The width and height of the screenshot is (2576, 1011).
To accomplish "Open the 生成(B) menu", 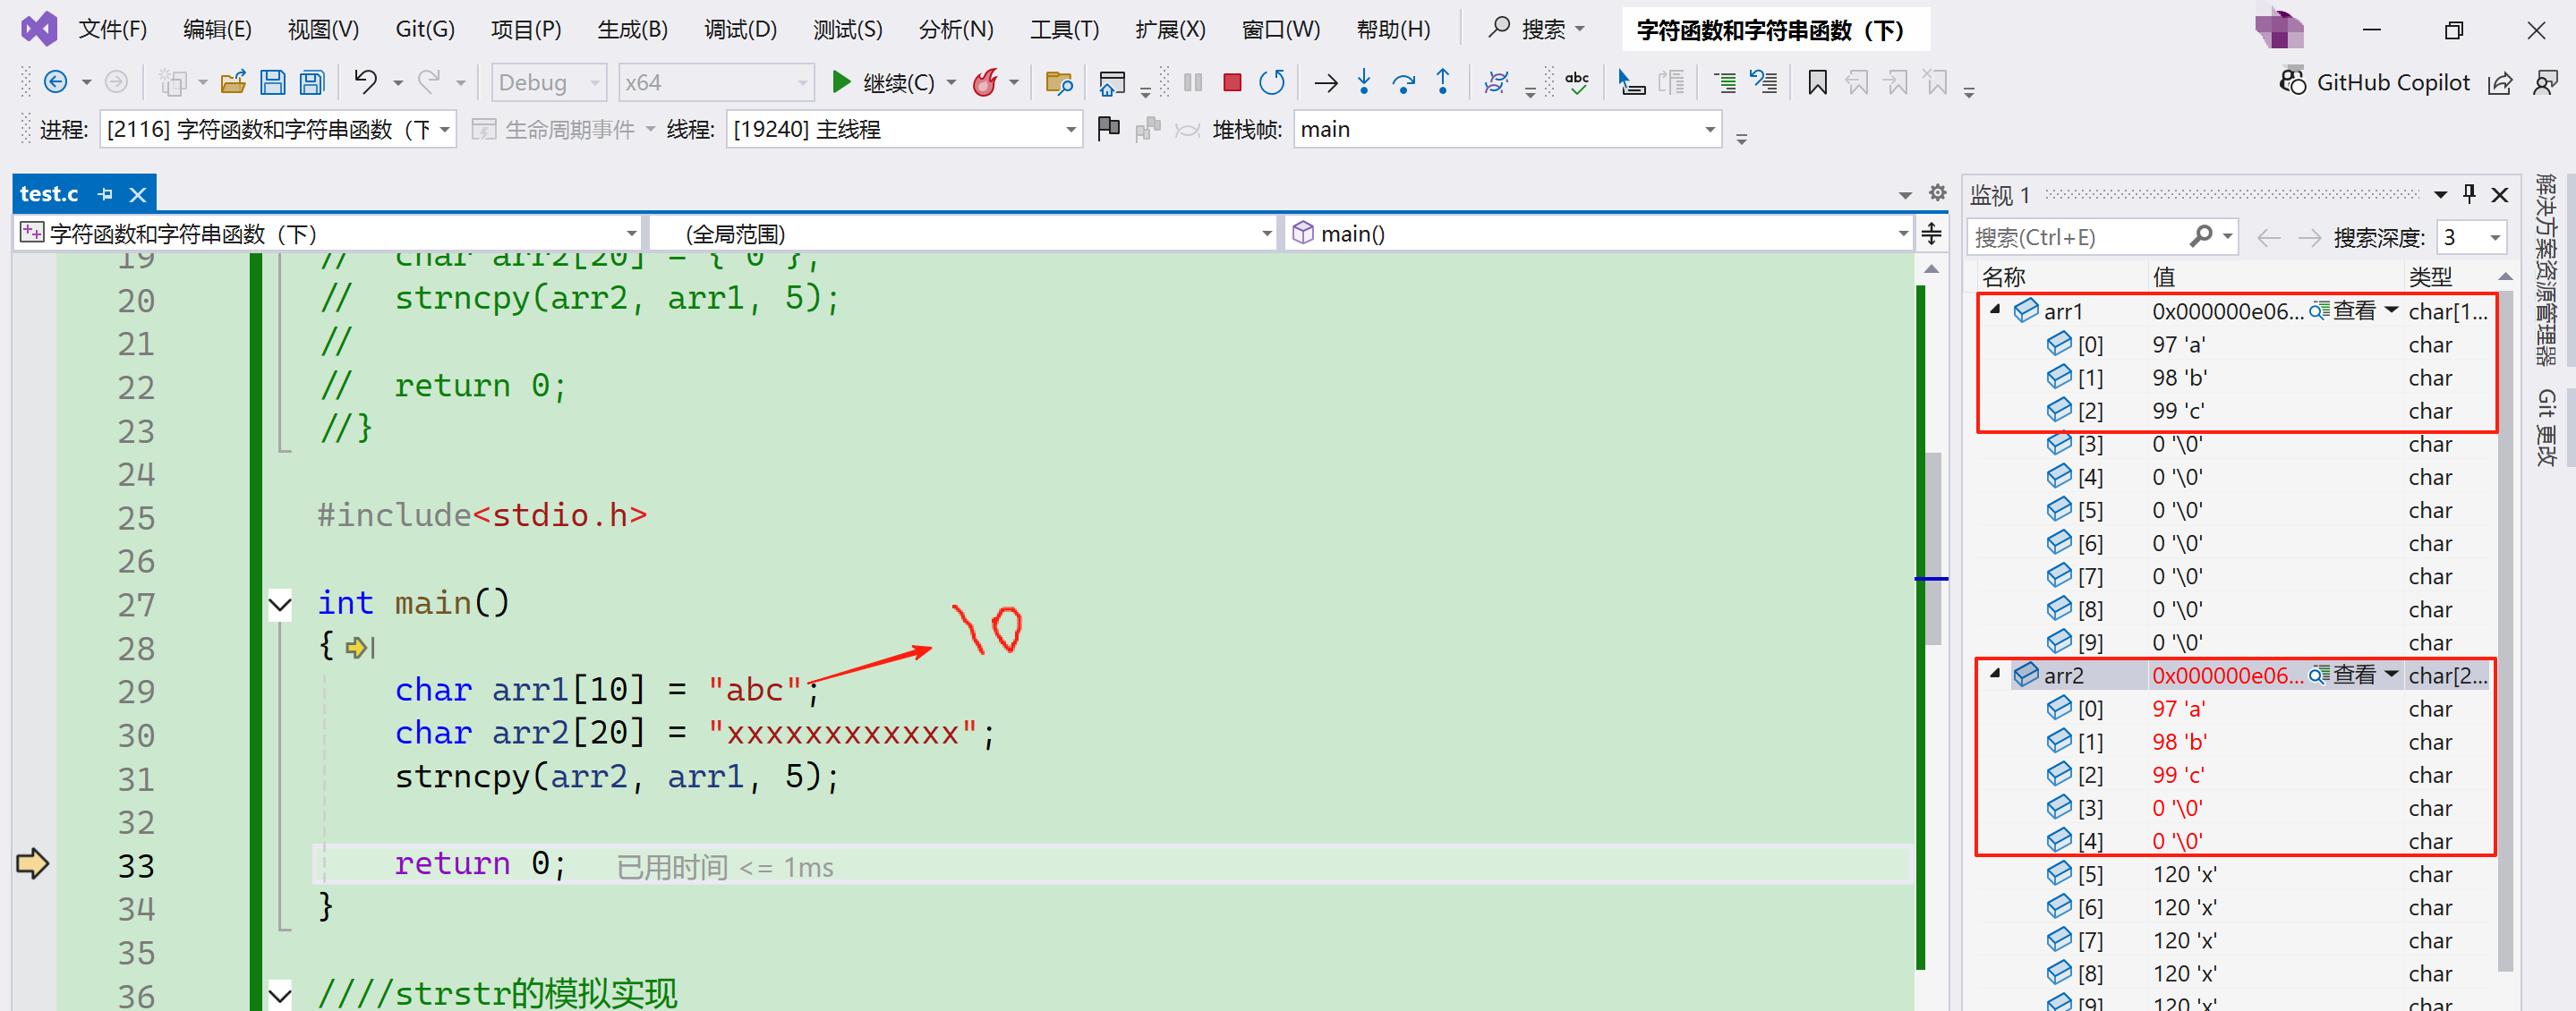I will (x=632, y=29).
